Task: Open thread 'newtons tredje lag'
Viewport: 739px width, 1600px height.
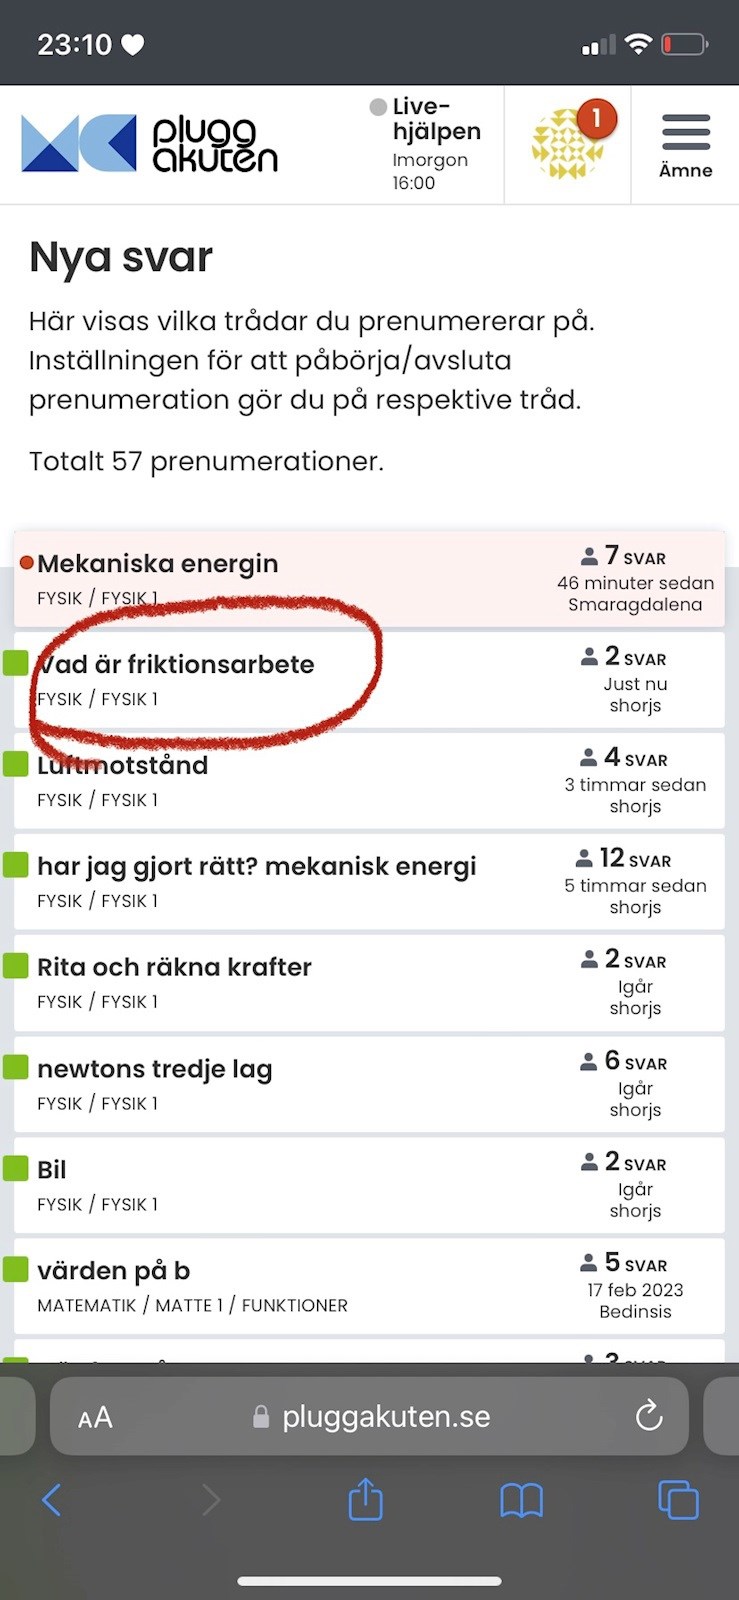Action: [155, 1069]
